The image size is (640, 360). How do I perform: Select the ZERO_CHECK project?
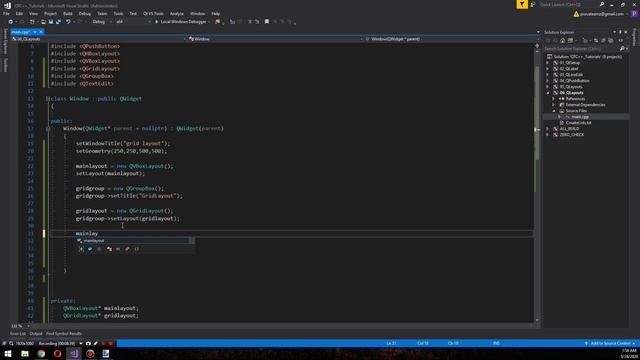click(571, 135)
